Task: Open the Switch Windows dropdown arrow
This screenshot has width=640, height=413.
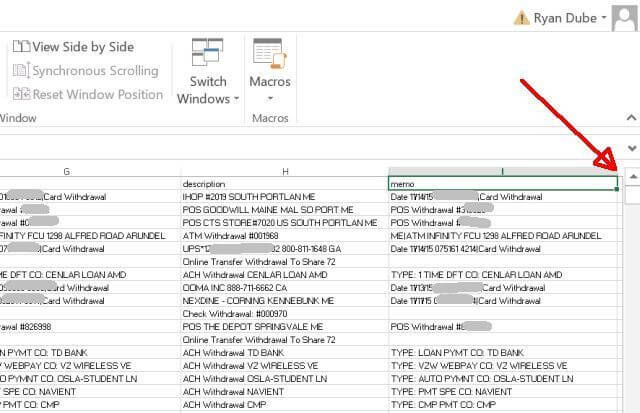Action: click(236, 99)
